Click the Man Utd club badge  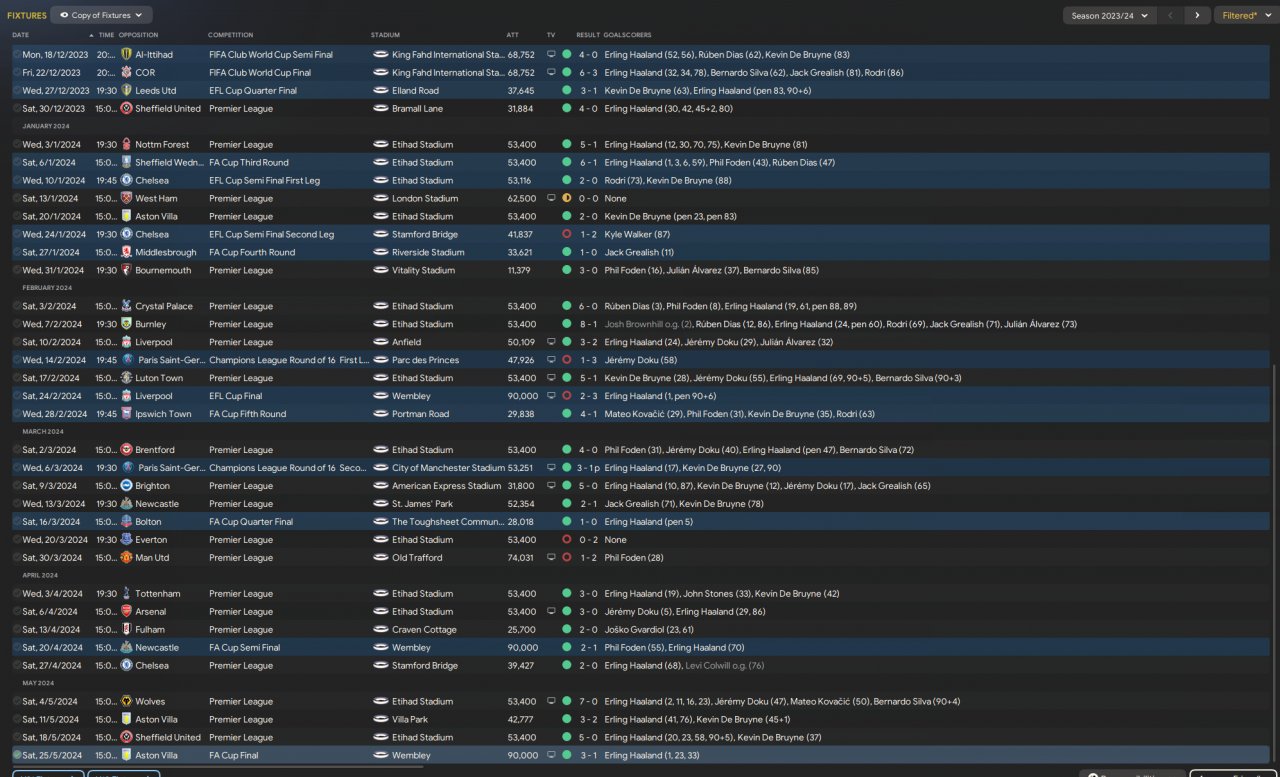tap(127, 558)
